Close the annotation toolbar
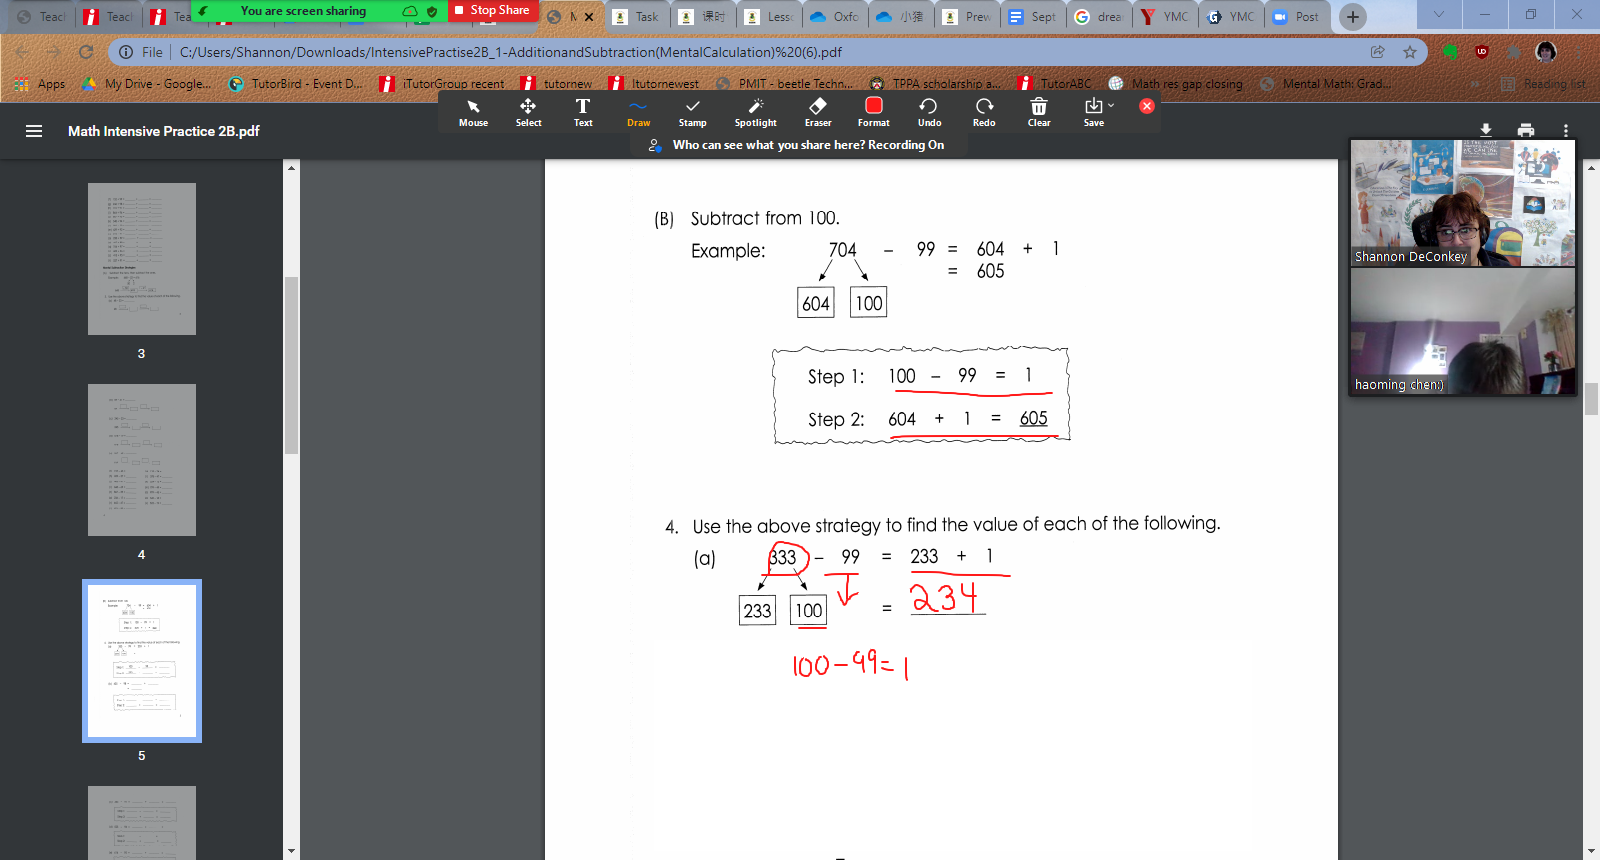 1147,106
